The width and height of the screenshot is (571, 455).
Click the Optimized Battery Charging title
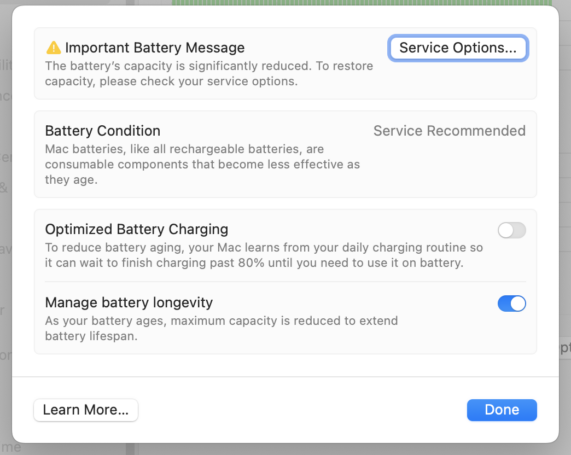tap(137, 229)
